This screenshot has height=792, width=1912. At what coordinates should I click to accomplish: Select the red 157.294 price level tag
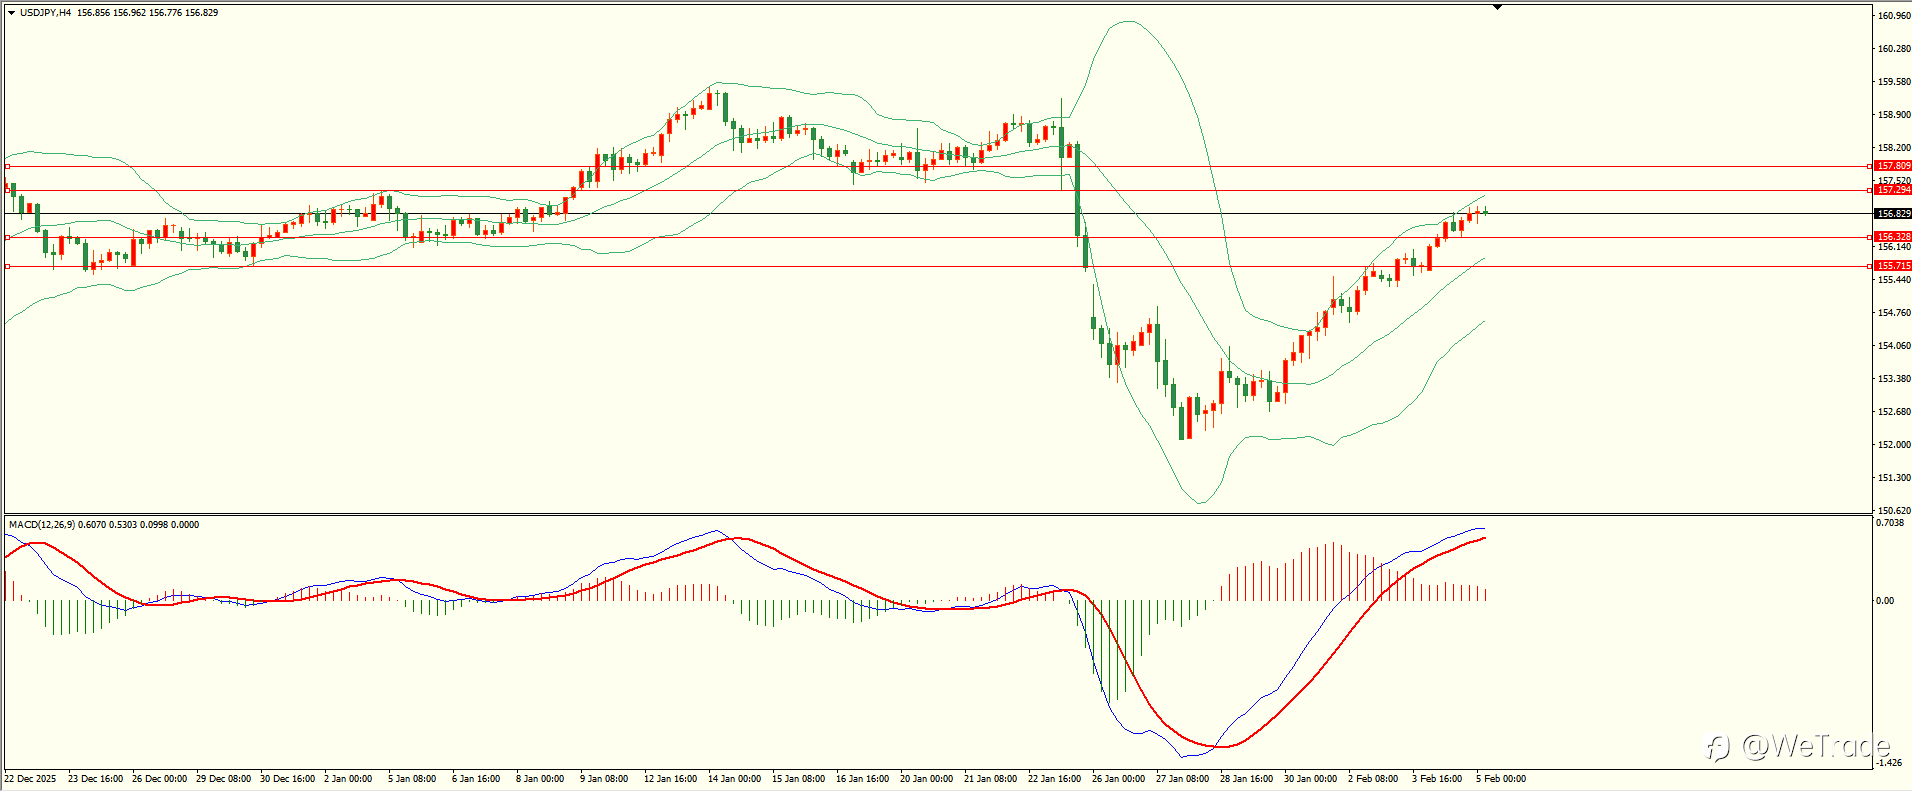tap(1893, 190)
